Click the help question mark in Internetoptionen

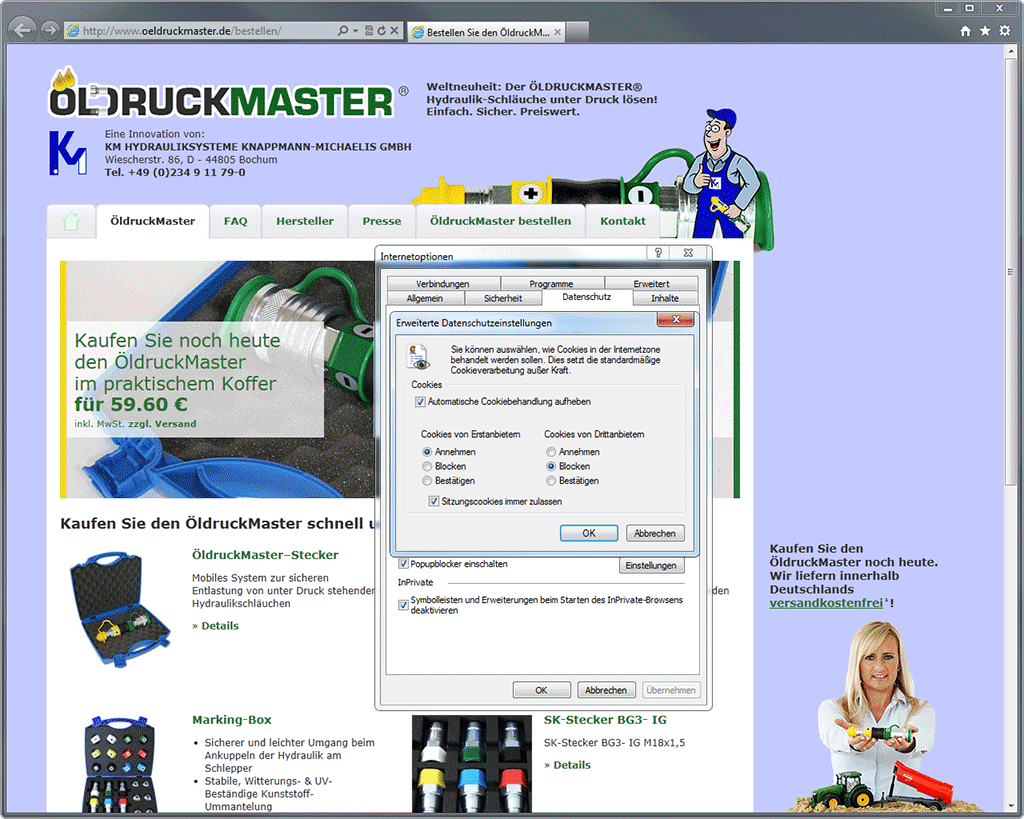pyautogui.click(x=658, y=253)
